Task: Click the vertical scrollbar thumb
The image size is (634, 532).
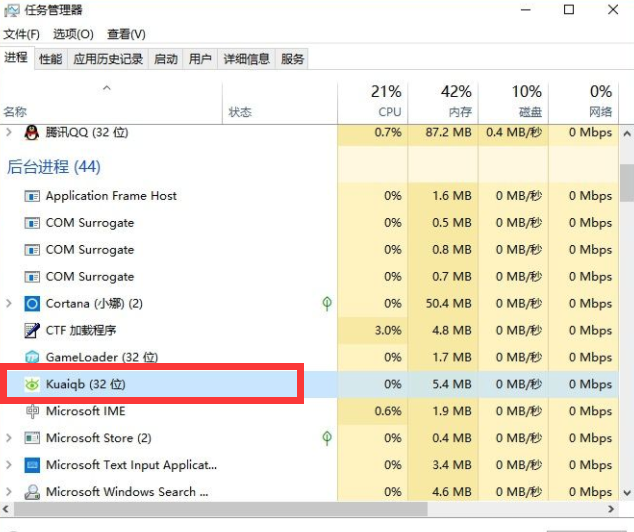Action: point(627,183)
